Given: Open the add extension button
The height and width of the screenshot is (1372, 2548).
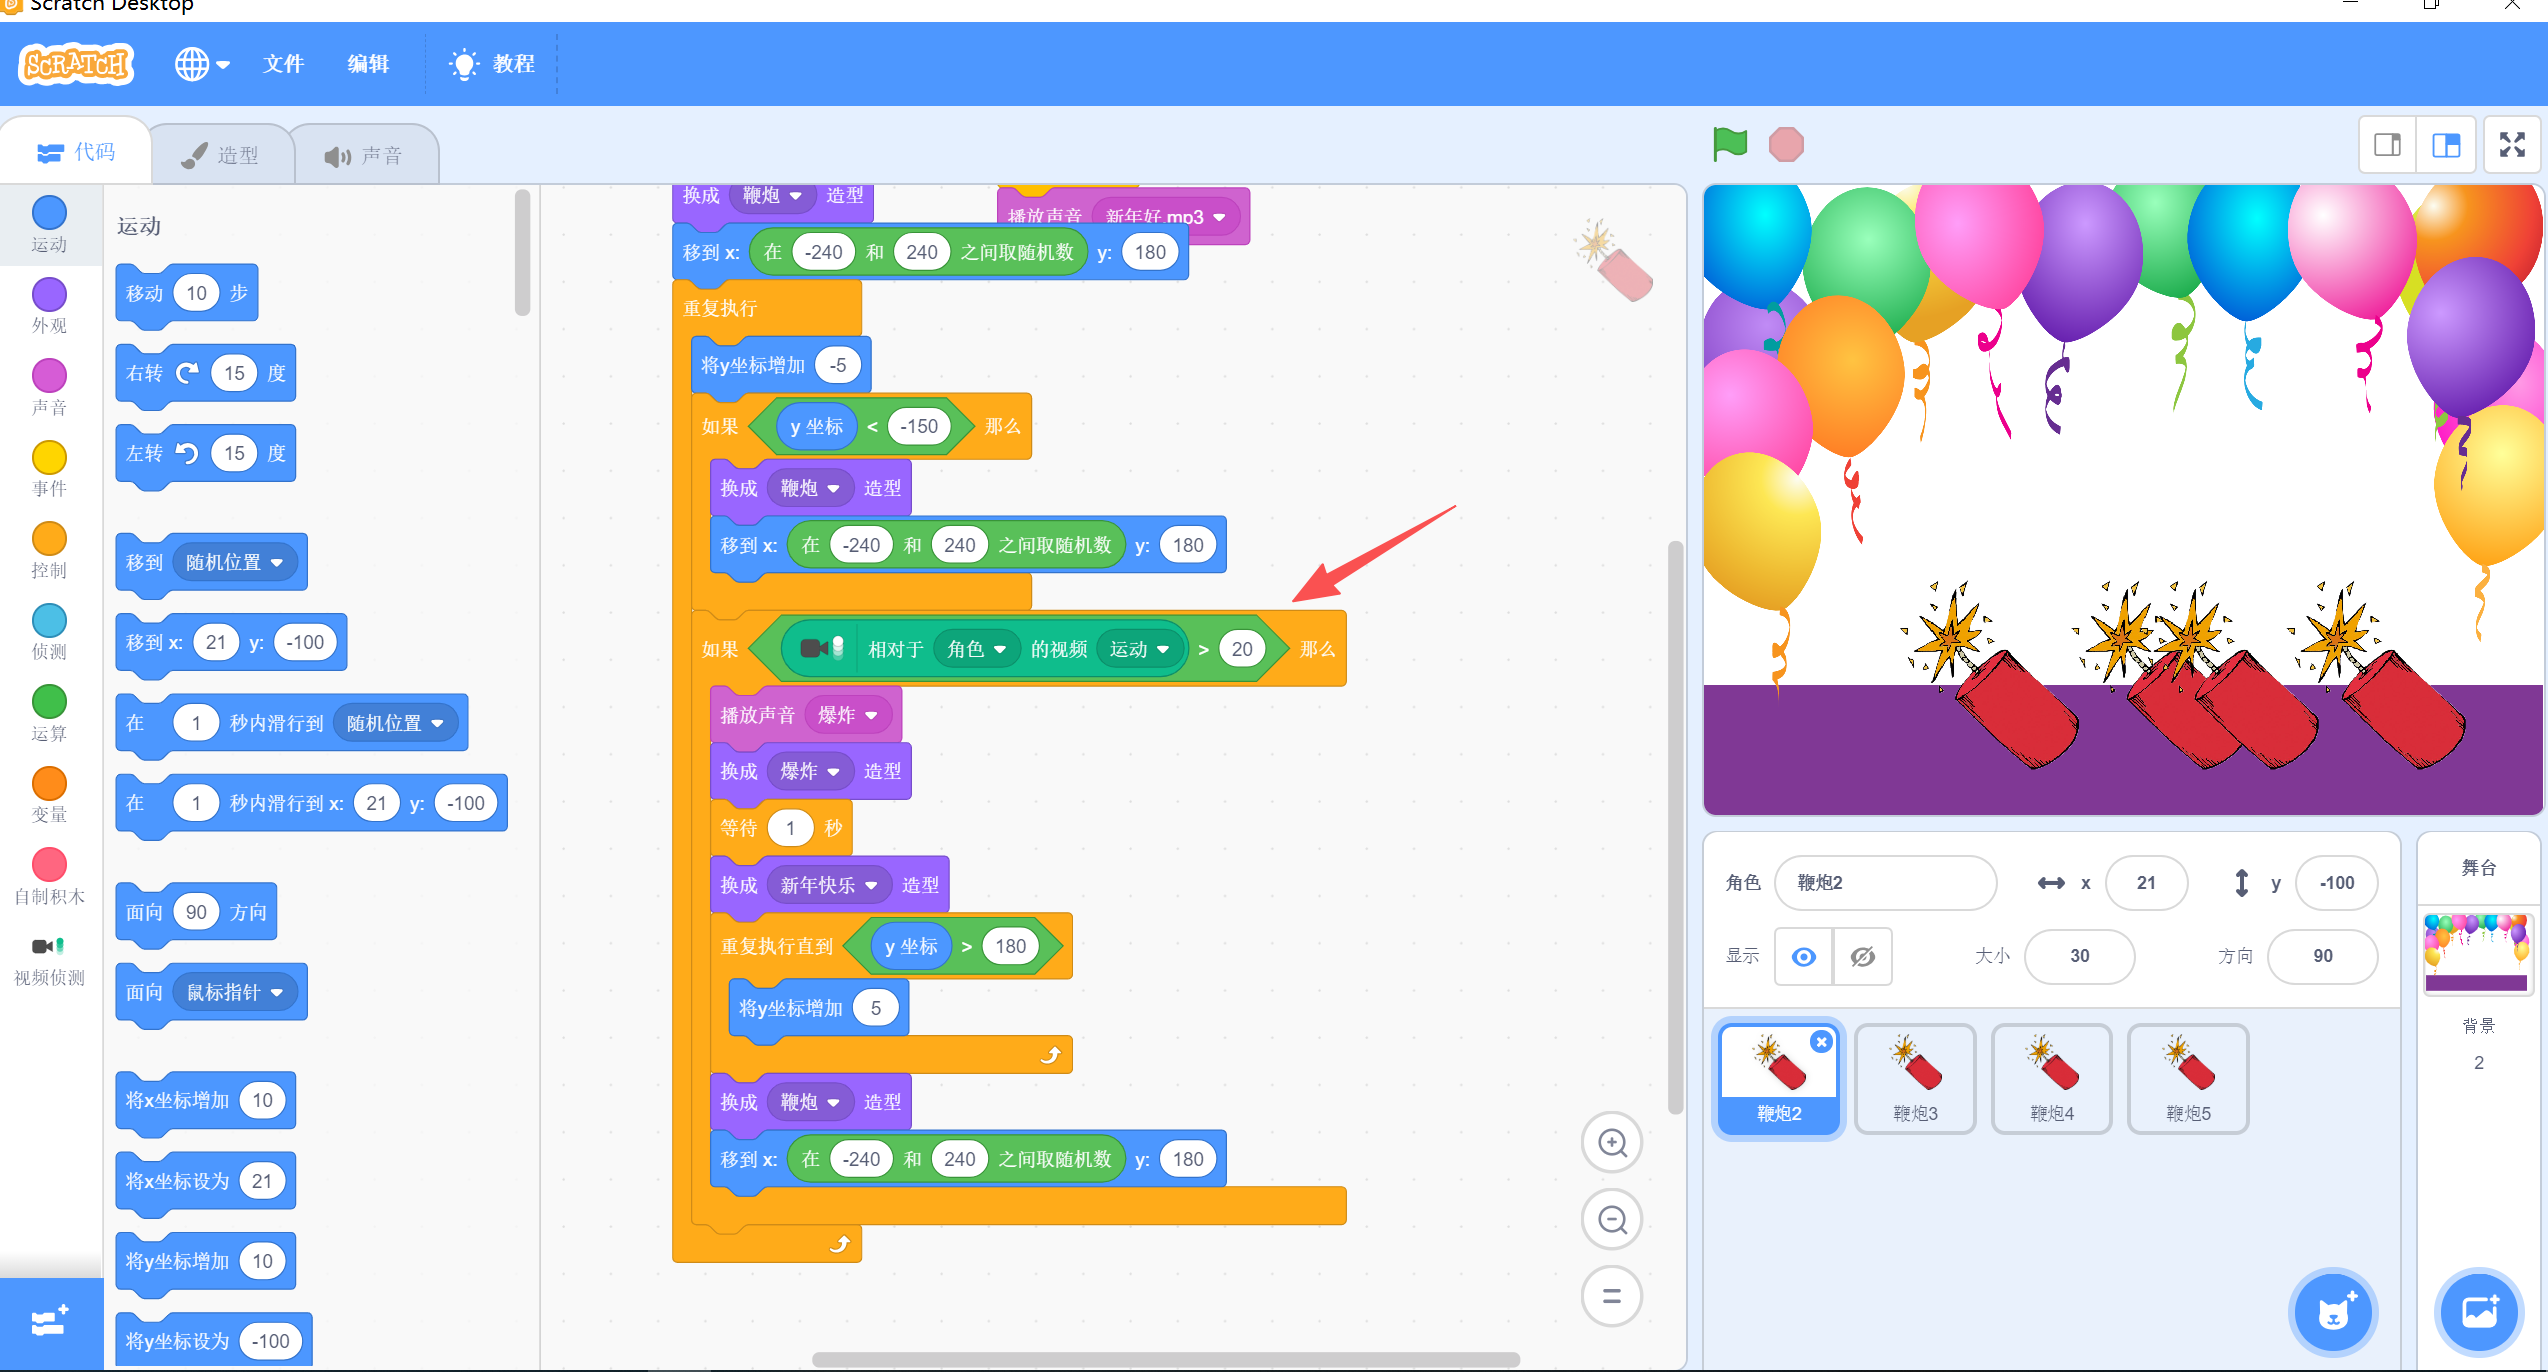Looking at the screenshot, I should point(50,1322).
